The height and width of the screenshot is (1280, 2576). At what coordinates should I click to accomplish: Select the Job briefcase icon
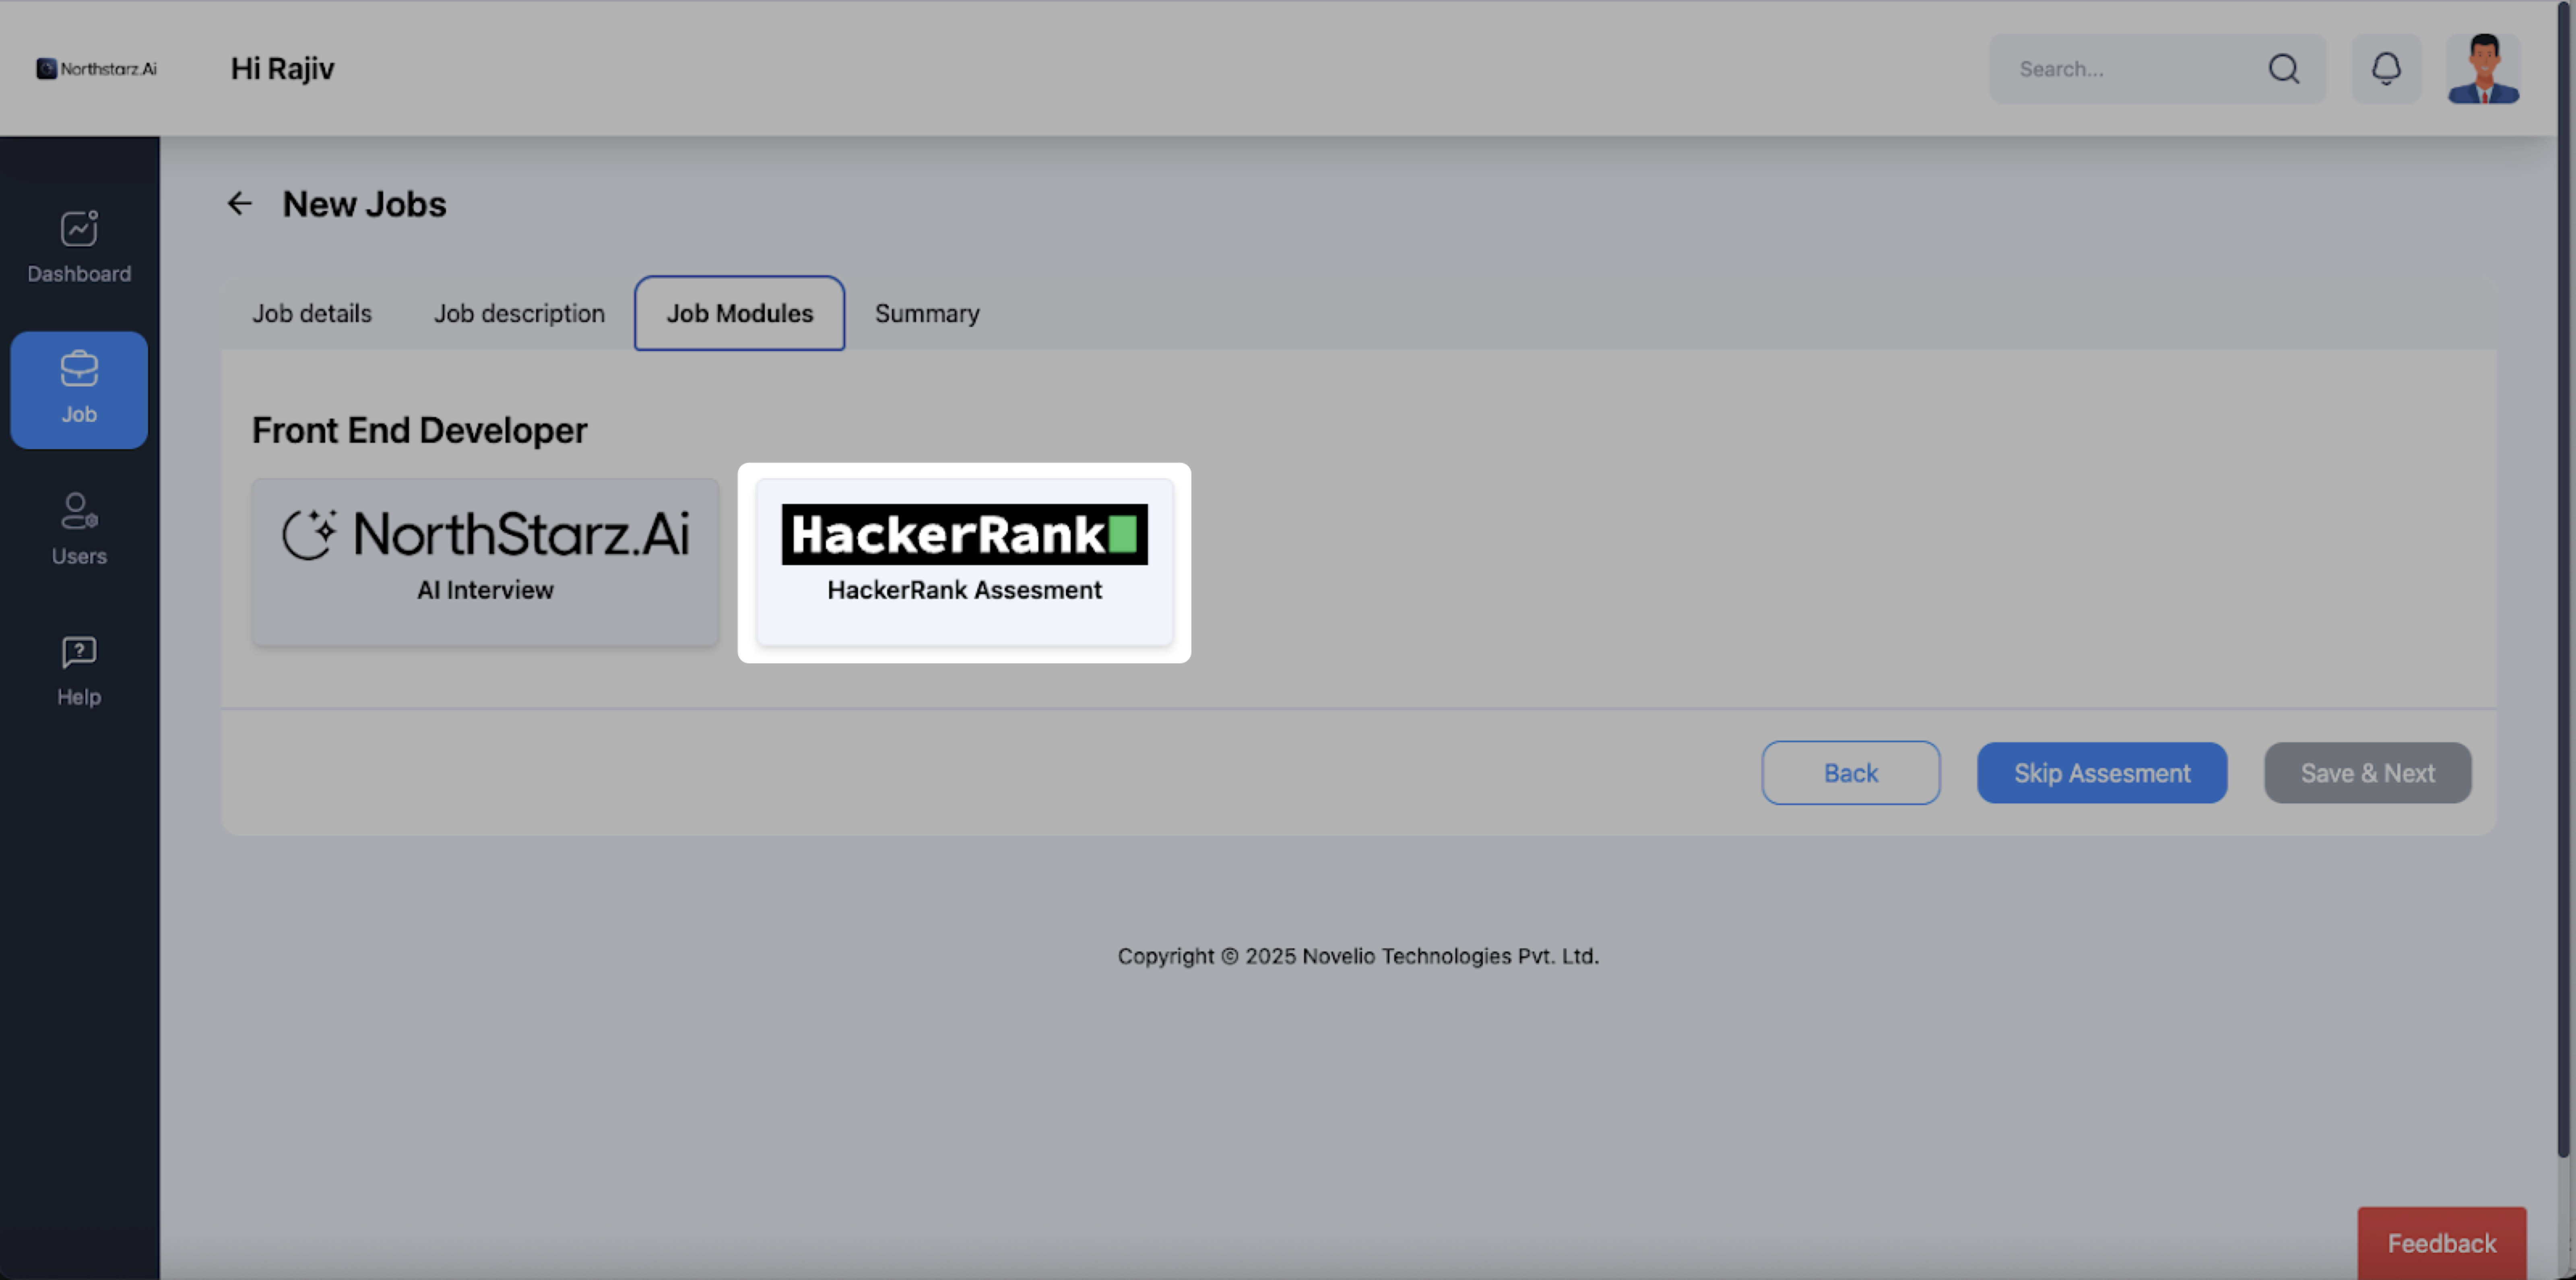79,369
